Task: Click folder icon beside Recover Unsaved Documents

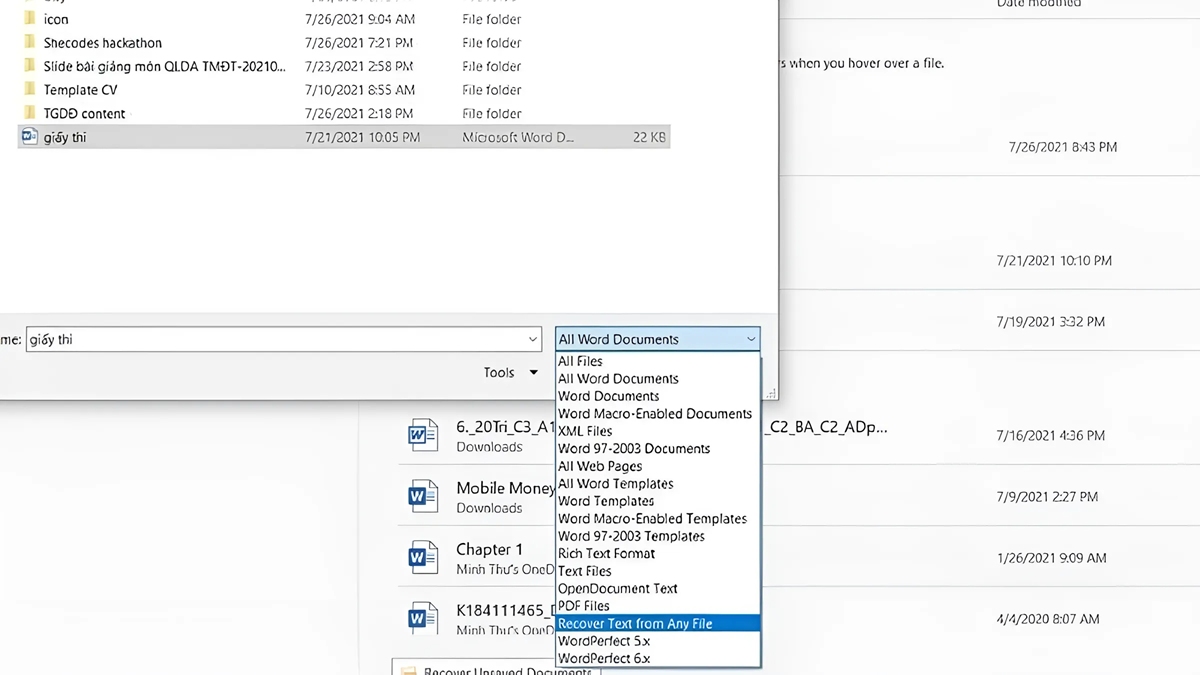Action: coord(410,670)
